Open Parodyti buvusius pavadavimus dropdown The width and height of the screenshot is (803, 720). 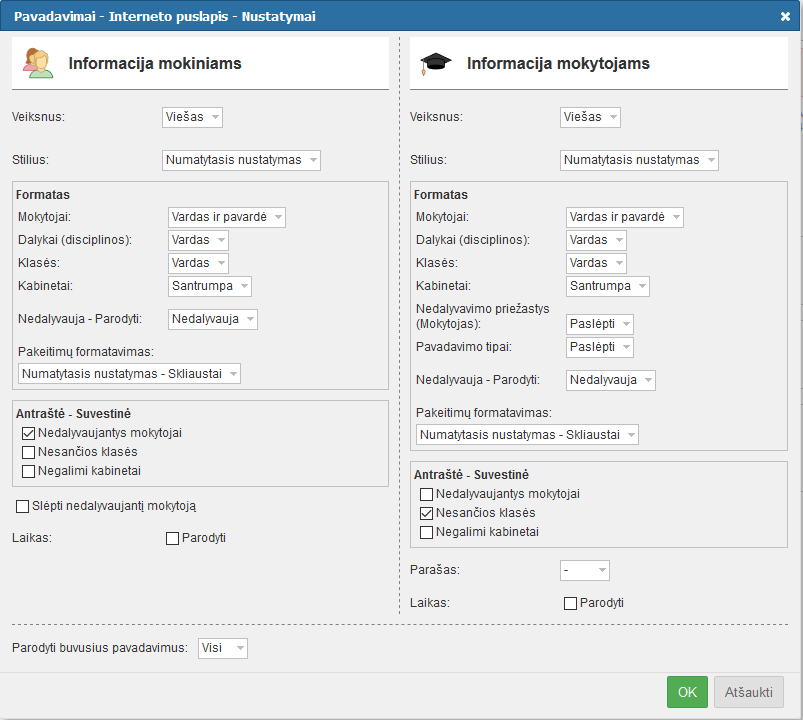point(222,648)
